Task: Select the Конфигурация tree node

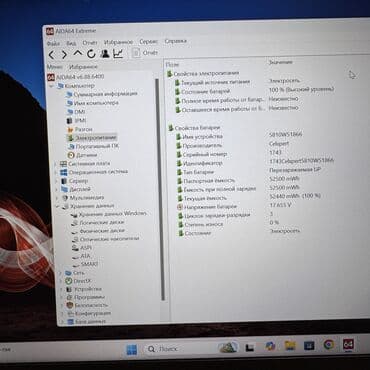Action: [89, 314]
